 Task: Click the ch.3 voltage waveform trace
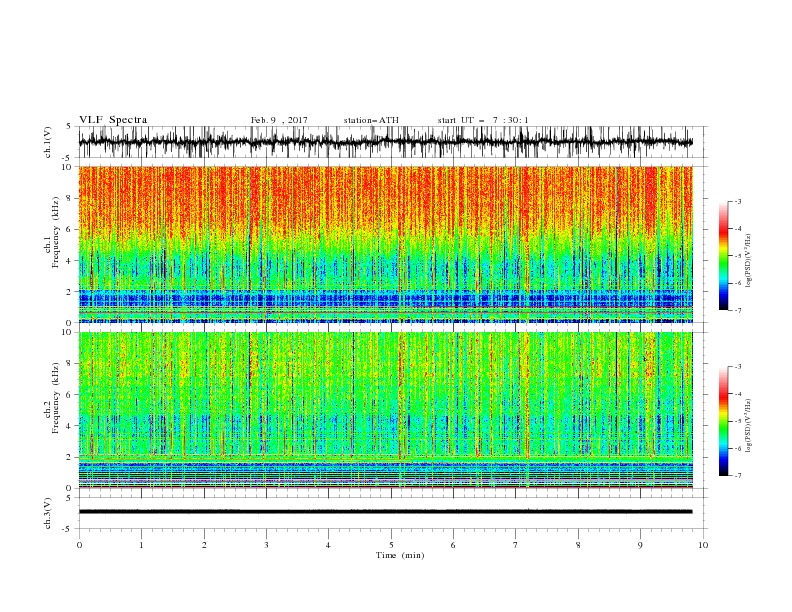385,512
